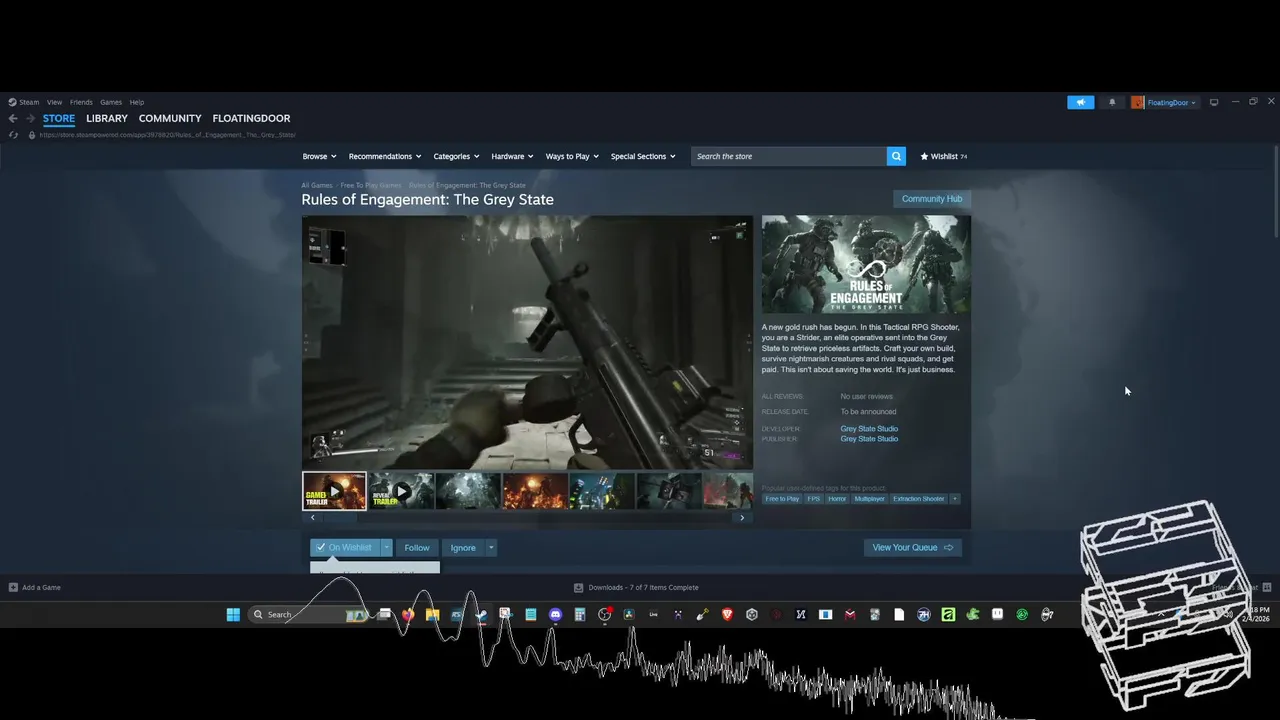Click the Extraction Shooter tag
The width and height of the screenshot is (1280, 720).
pyautogui.click(x=919, y=498)
